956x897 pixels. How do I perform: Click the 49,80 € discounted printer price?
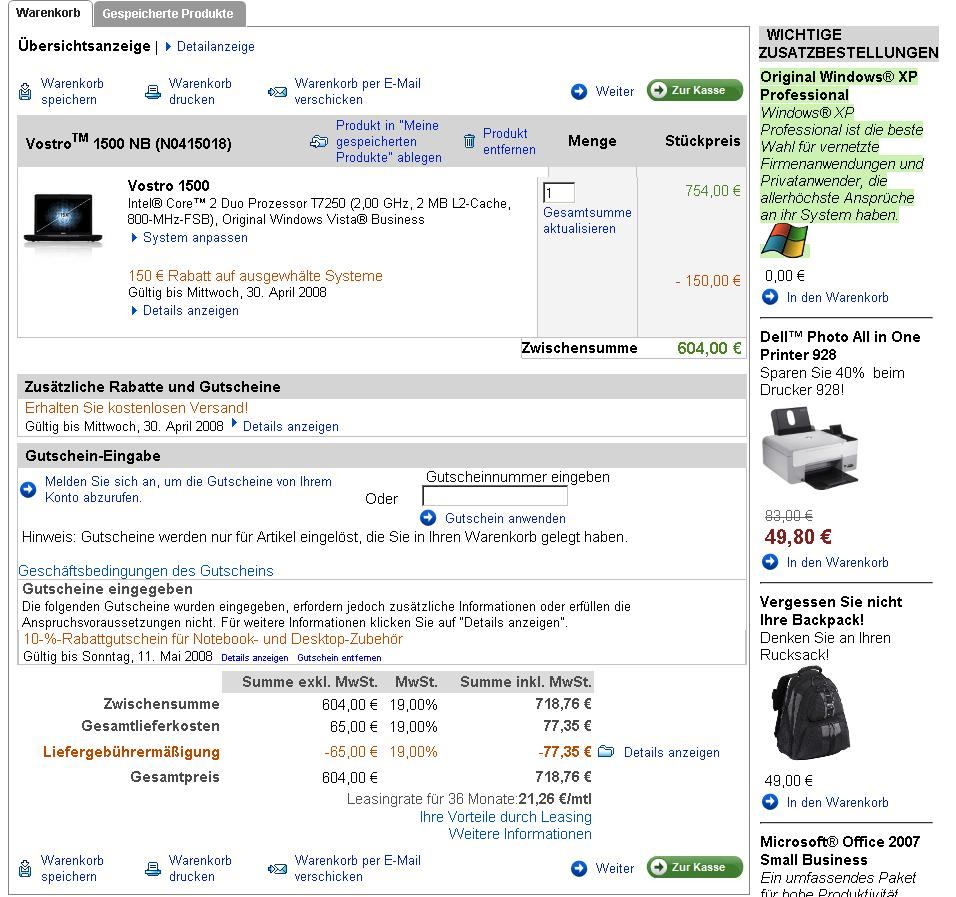point(798,537)
